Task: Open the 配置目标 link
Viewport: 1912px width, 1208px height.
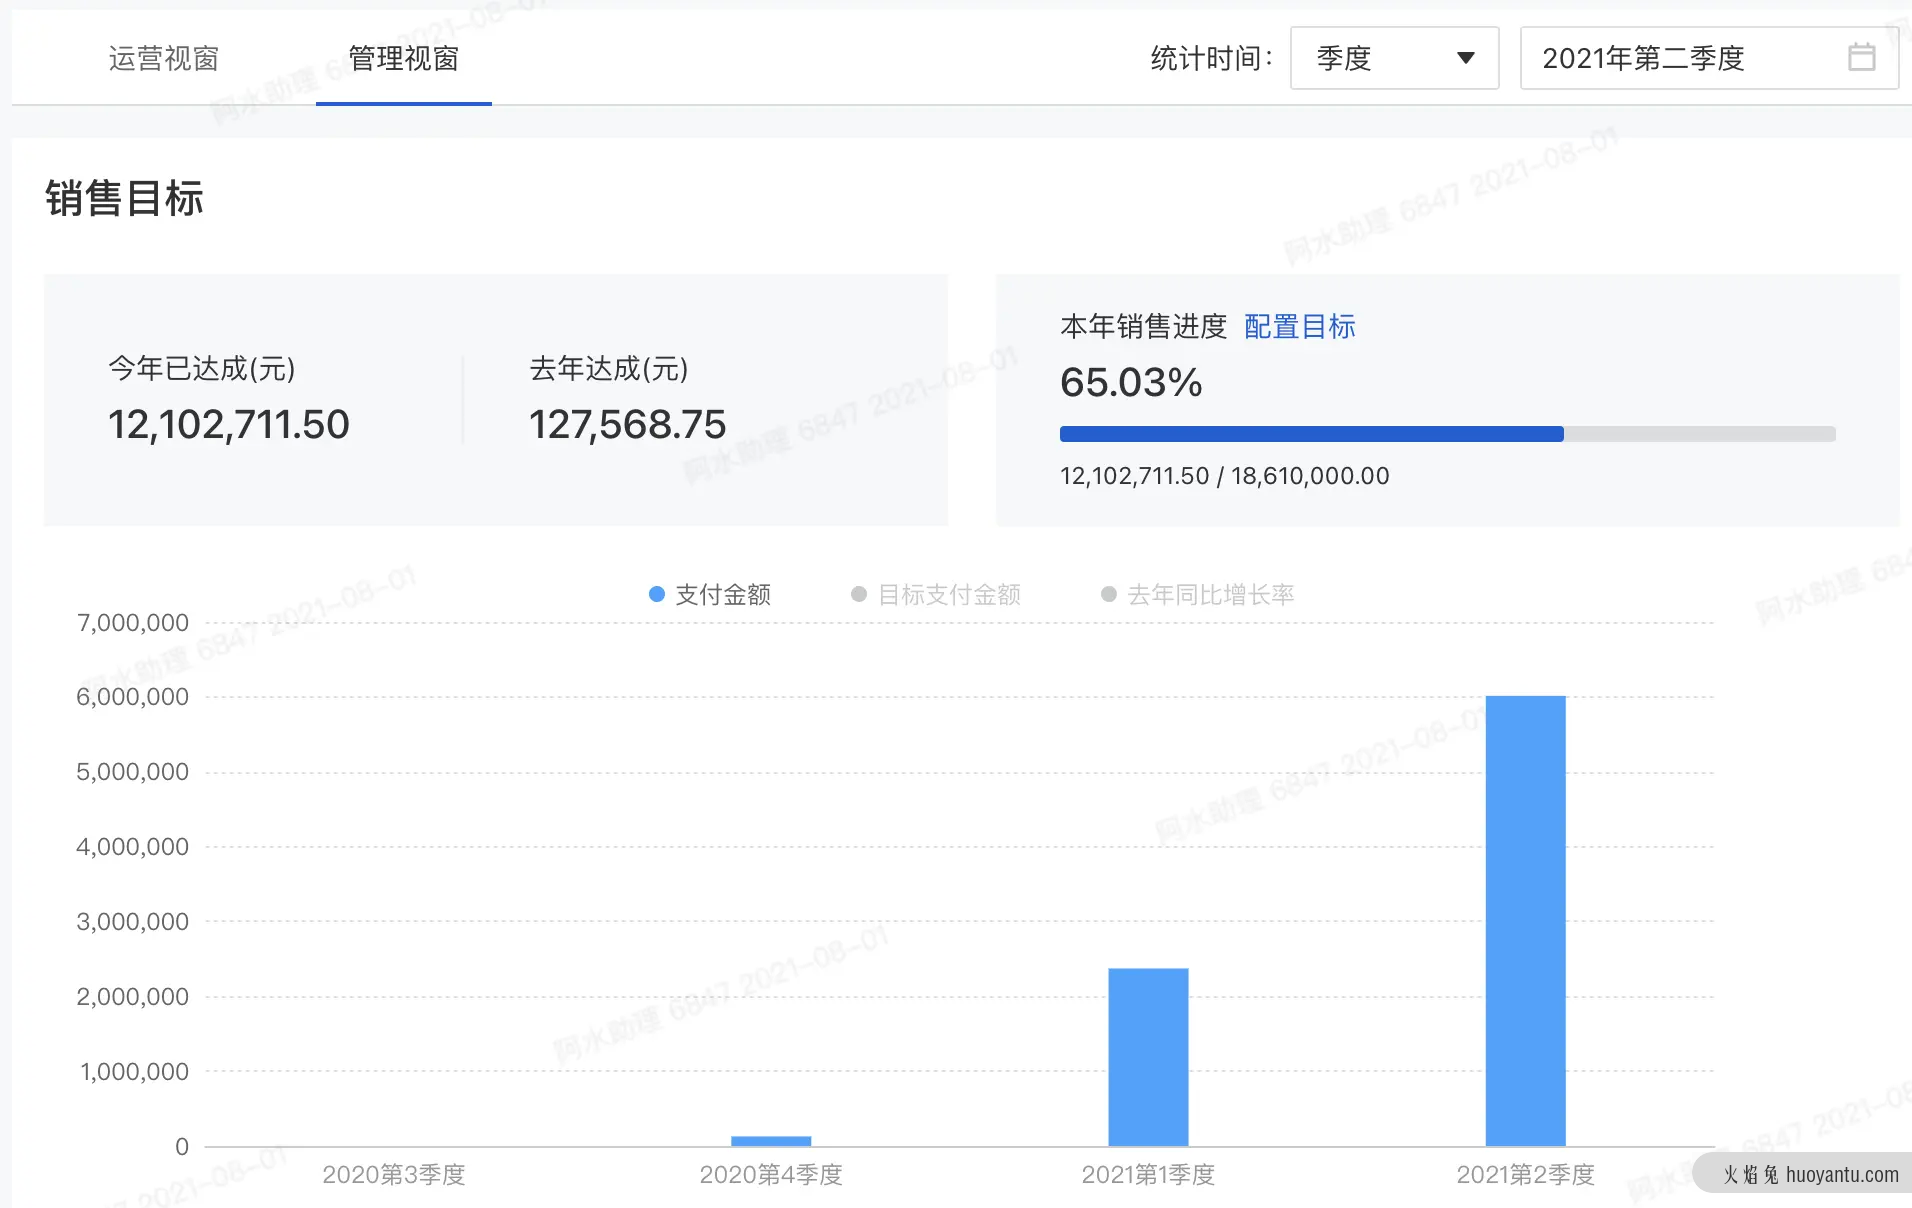Action: pos(1299,326)
